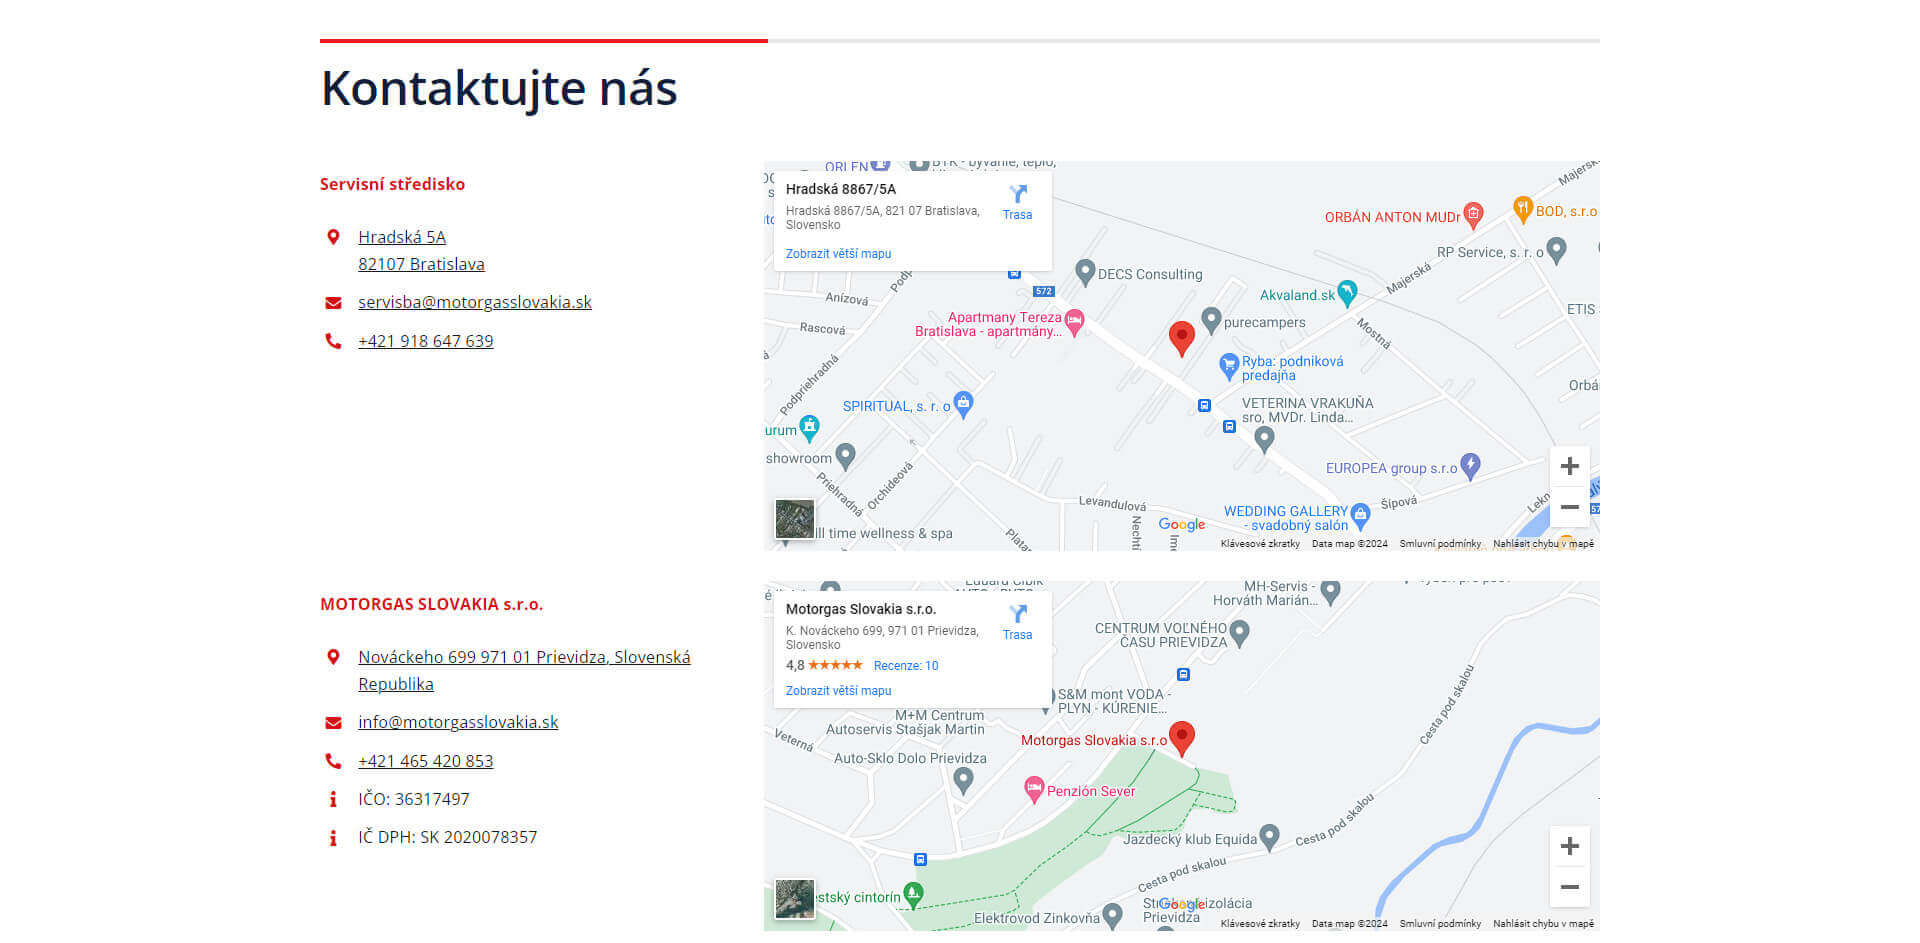Click the Elektrovod Zinkovňa map pin
The image size is (1920, 943).
point(1112,917)
